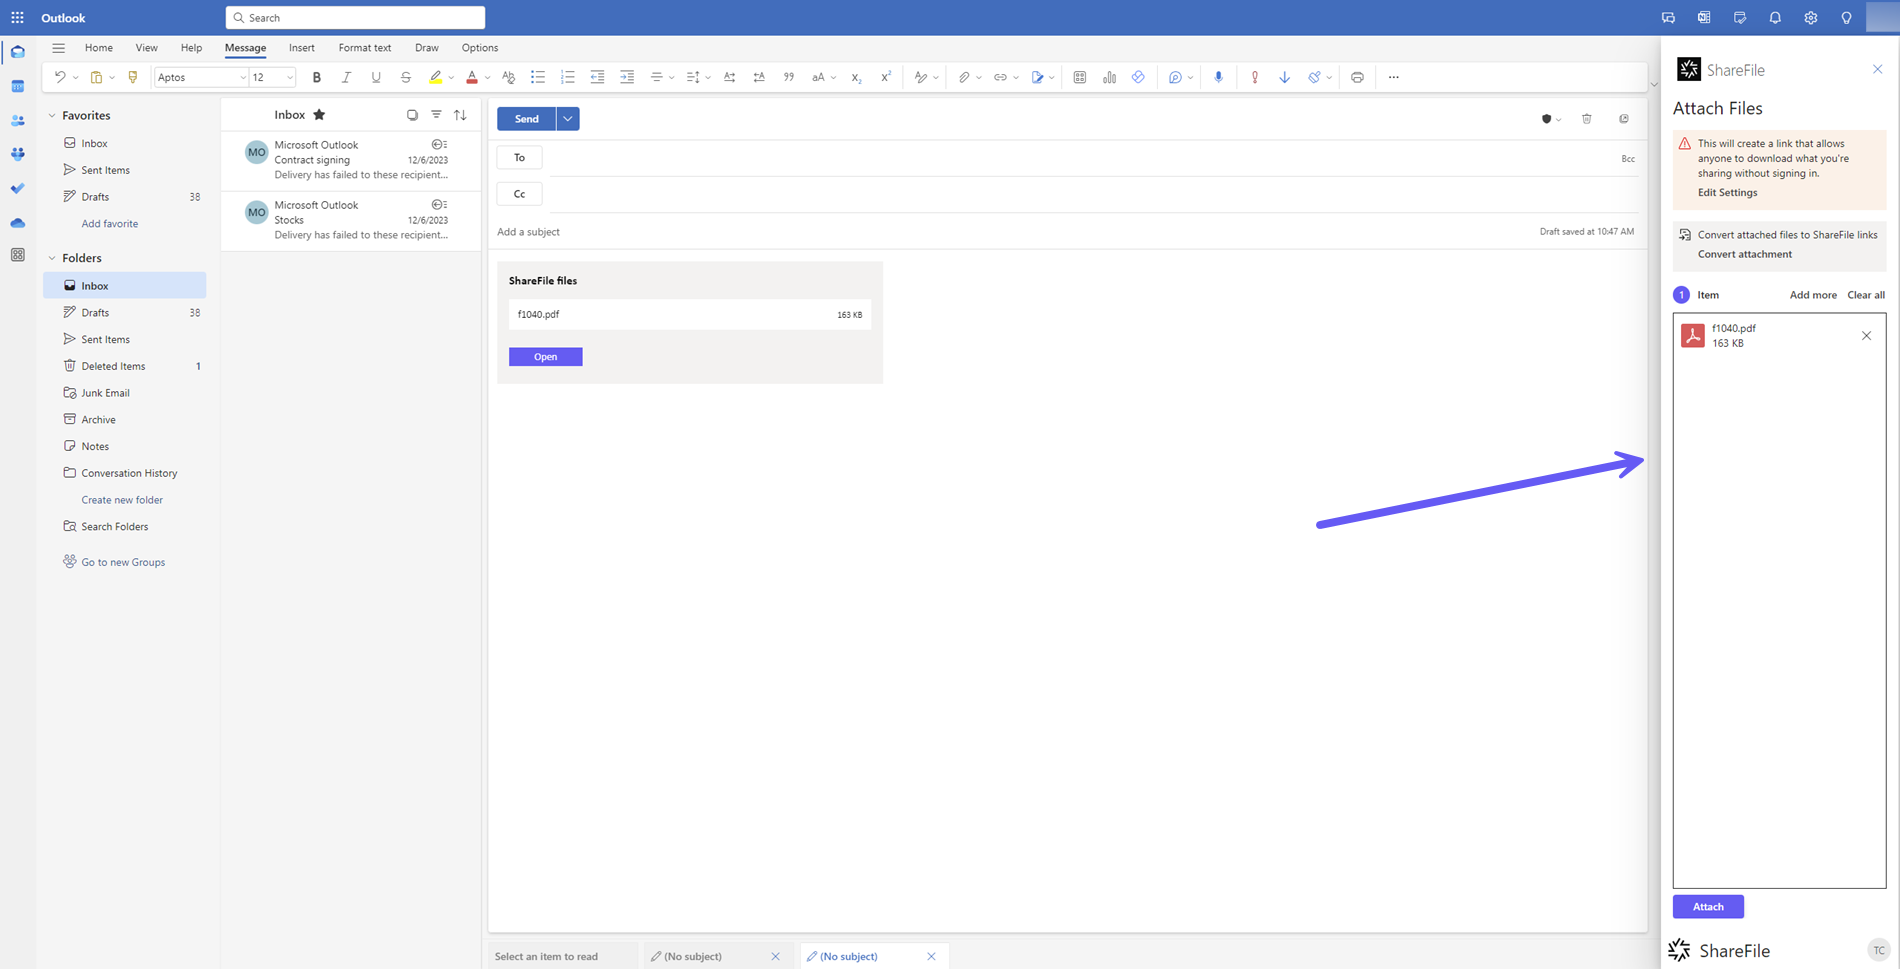Screen dimensions: 1900x969
Task: Click the insert link icon
Action: (x=1000, y=77)
